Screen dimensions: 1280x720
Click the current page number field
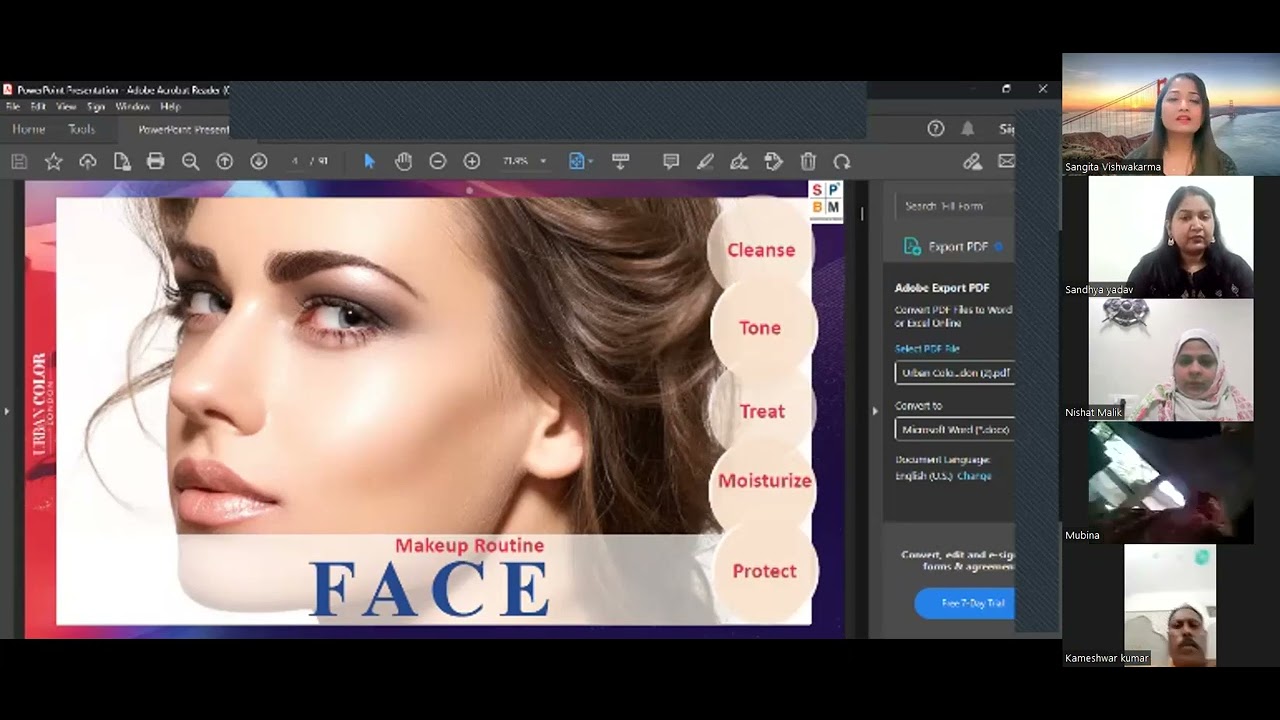click(x=295, y=161)
